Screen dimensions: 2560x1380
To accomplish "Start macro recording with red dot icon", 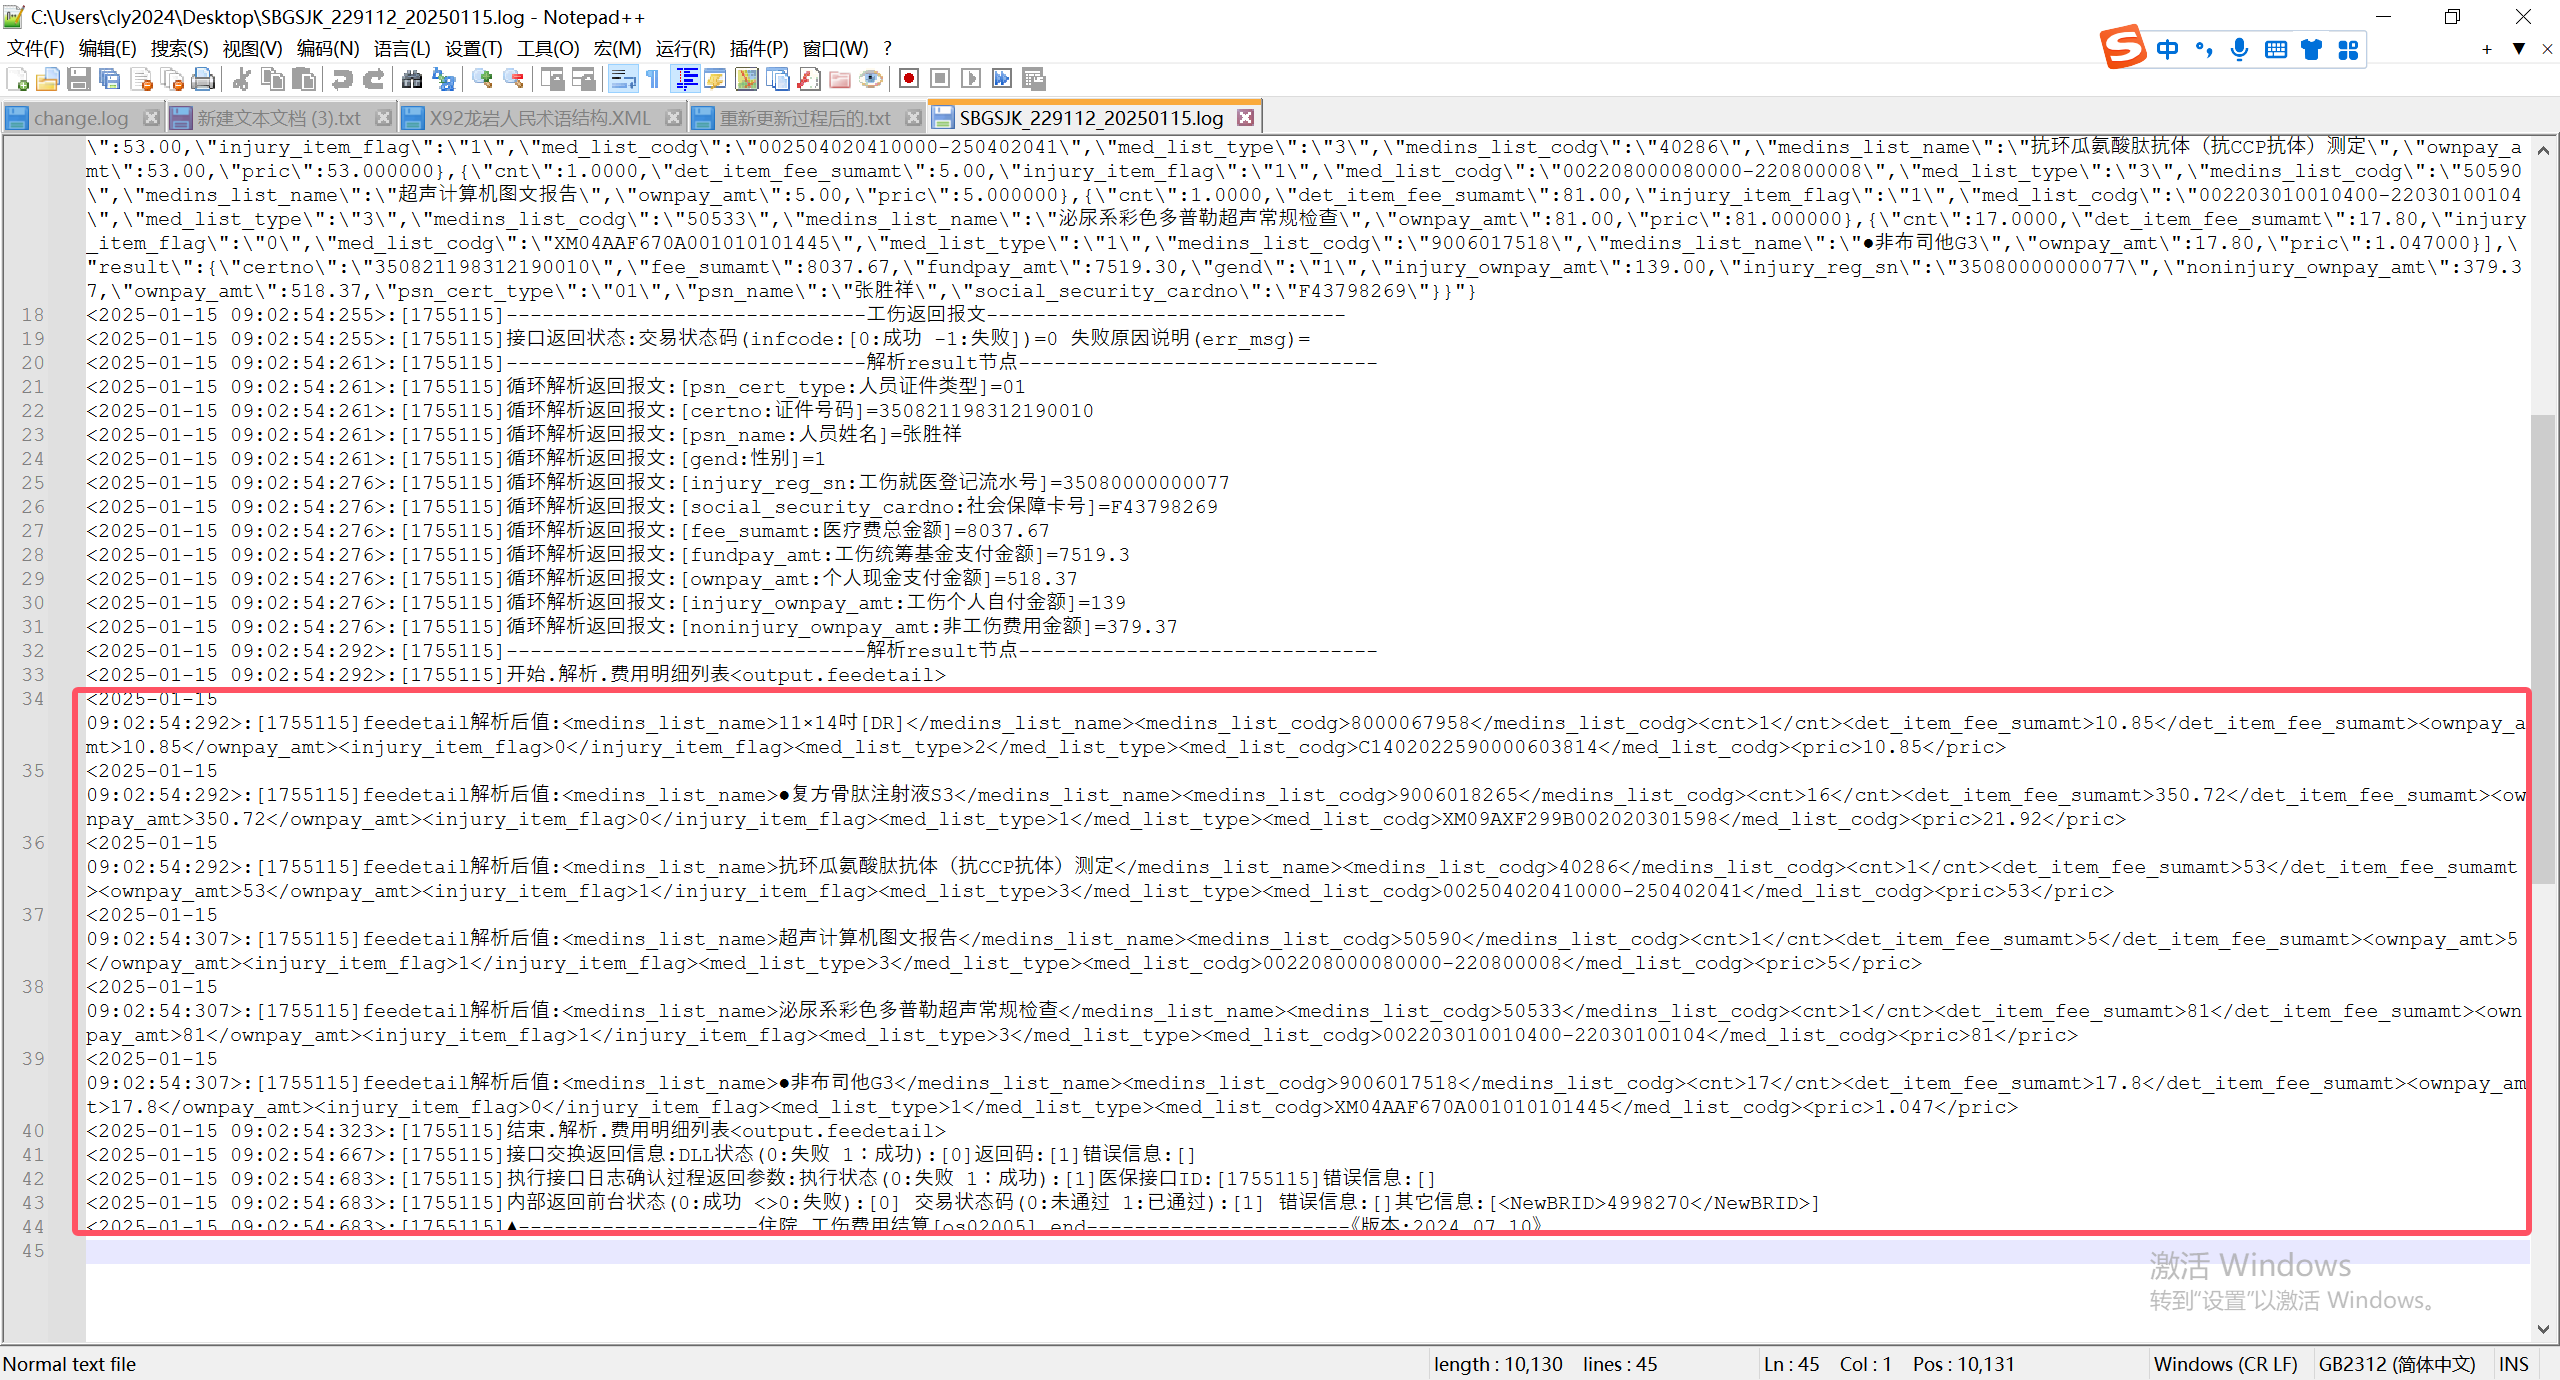I will (908, 79).
